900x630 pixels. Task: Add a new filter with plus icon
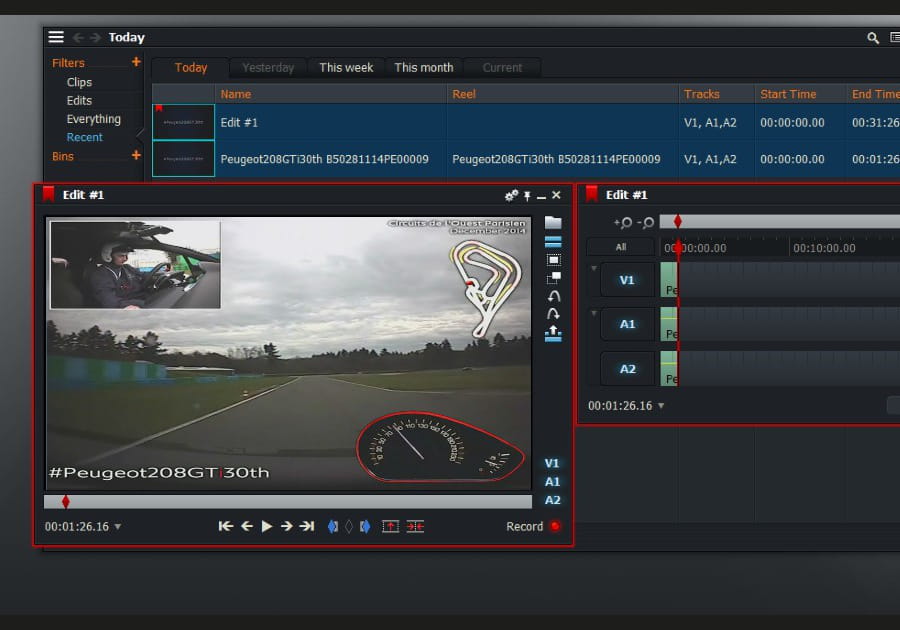click(x=136, y=61)
